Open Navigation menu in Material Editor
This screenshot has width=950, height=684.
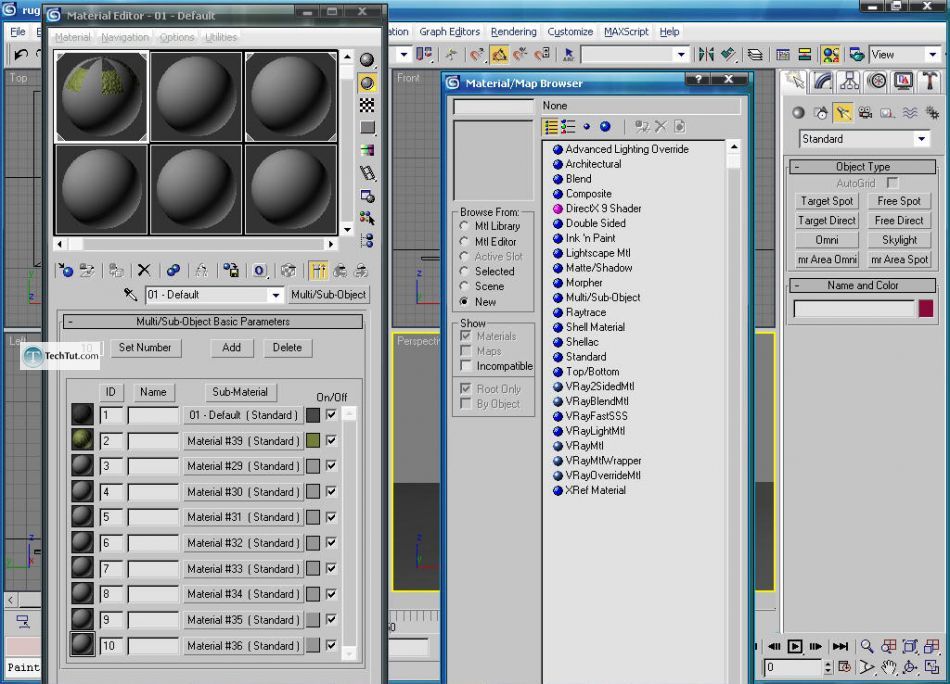coord(125,37)
